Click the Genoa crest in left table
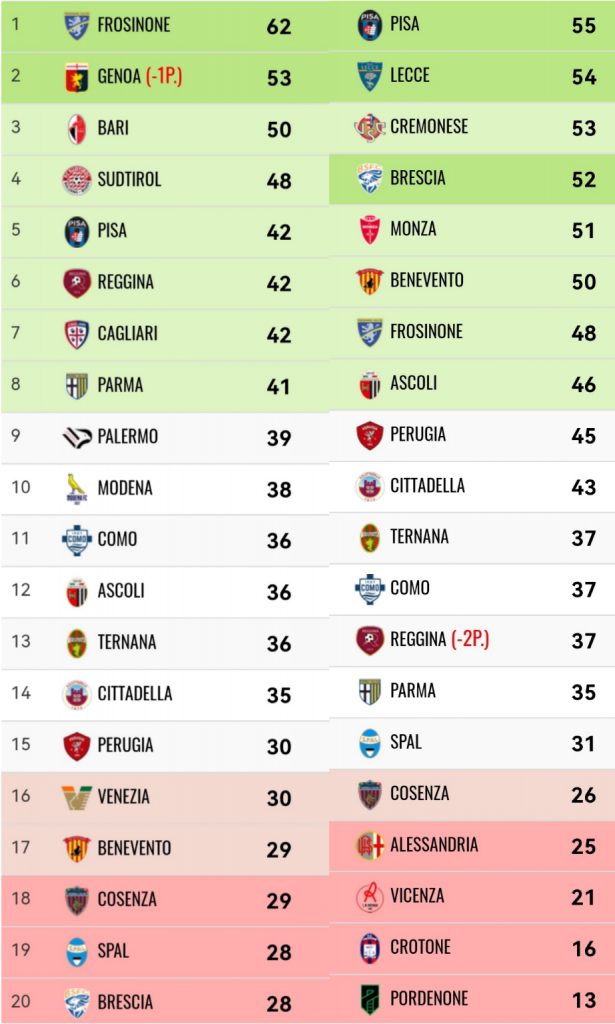The image size is (615, 1024). pos(76,77)
